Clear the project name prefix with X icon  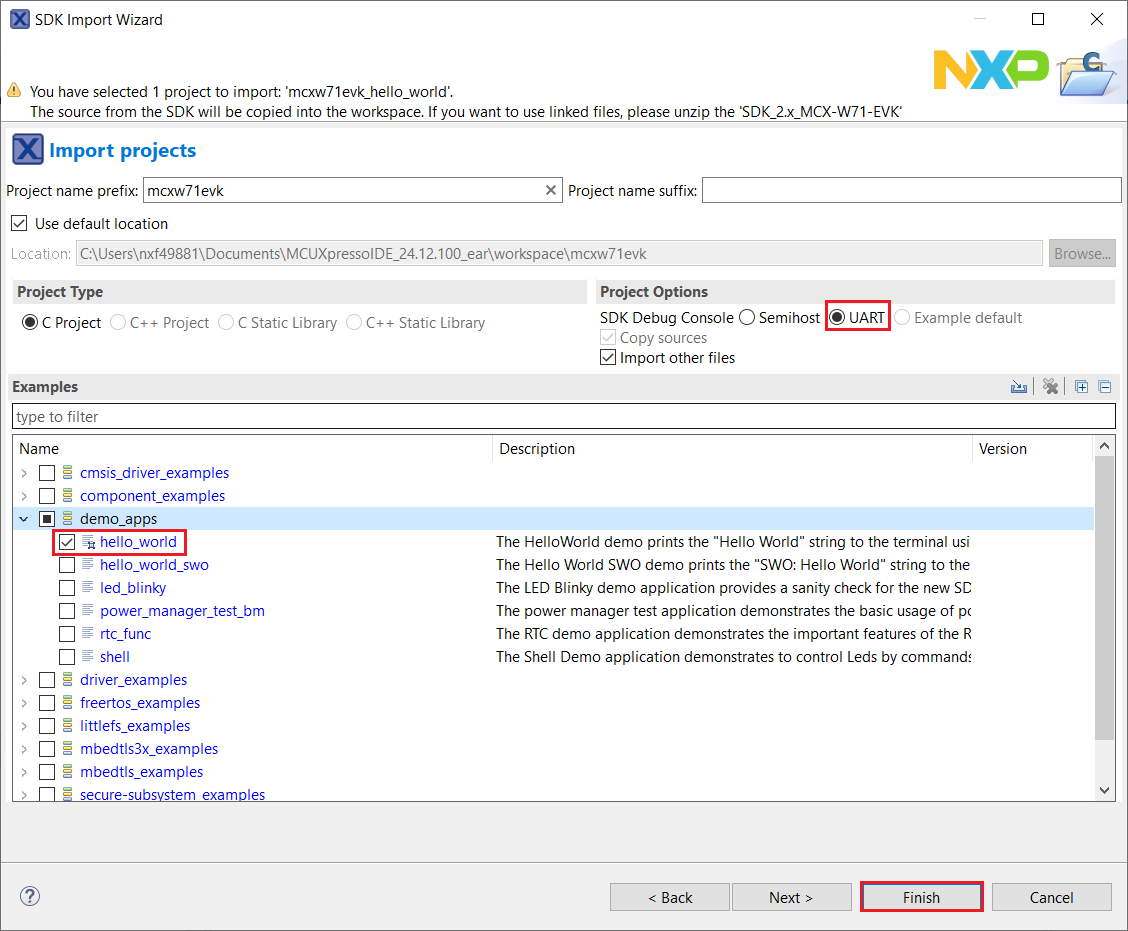pyautogui.click(x=550, y=190)
